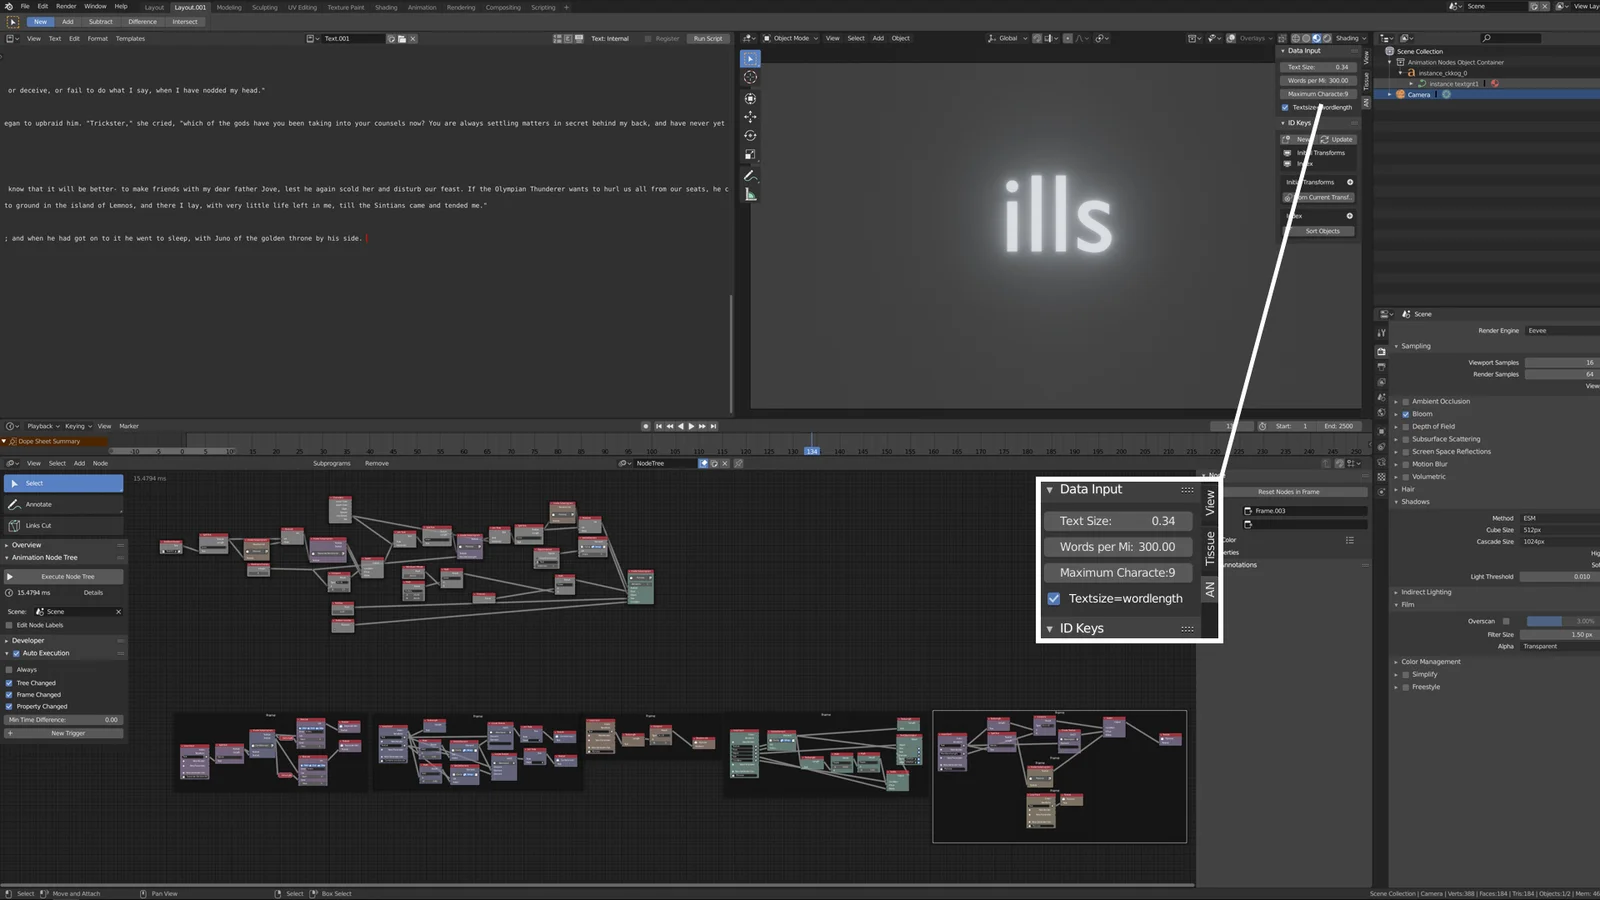Switch to the Scripting workspace tab
Image resolution: width=1600 pixels, height=900 pixels.
point(543,7)
